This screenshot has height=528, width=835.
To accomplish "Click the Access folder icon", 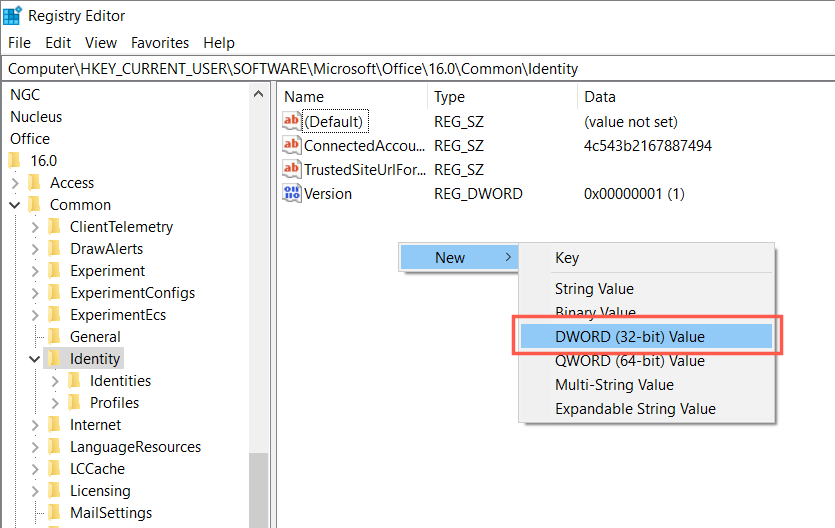I will point(35,183).
